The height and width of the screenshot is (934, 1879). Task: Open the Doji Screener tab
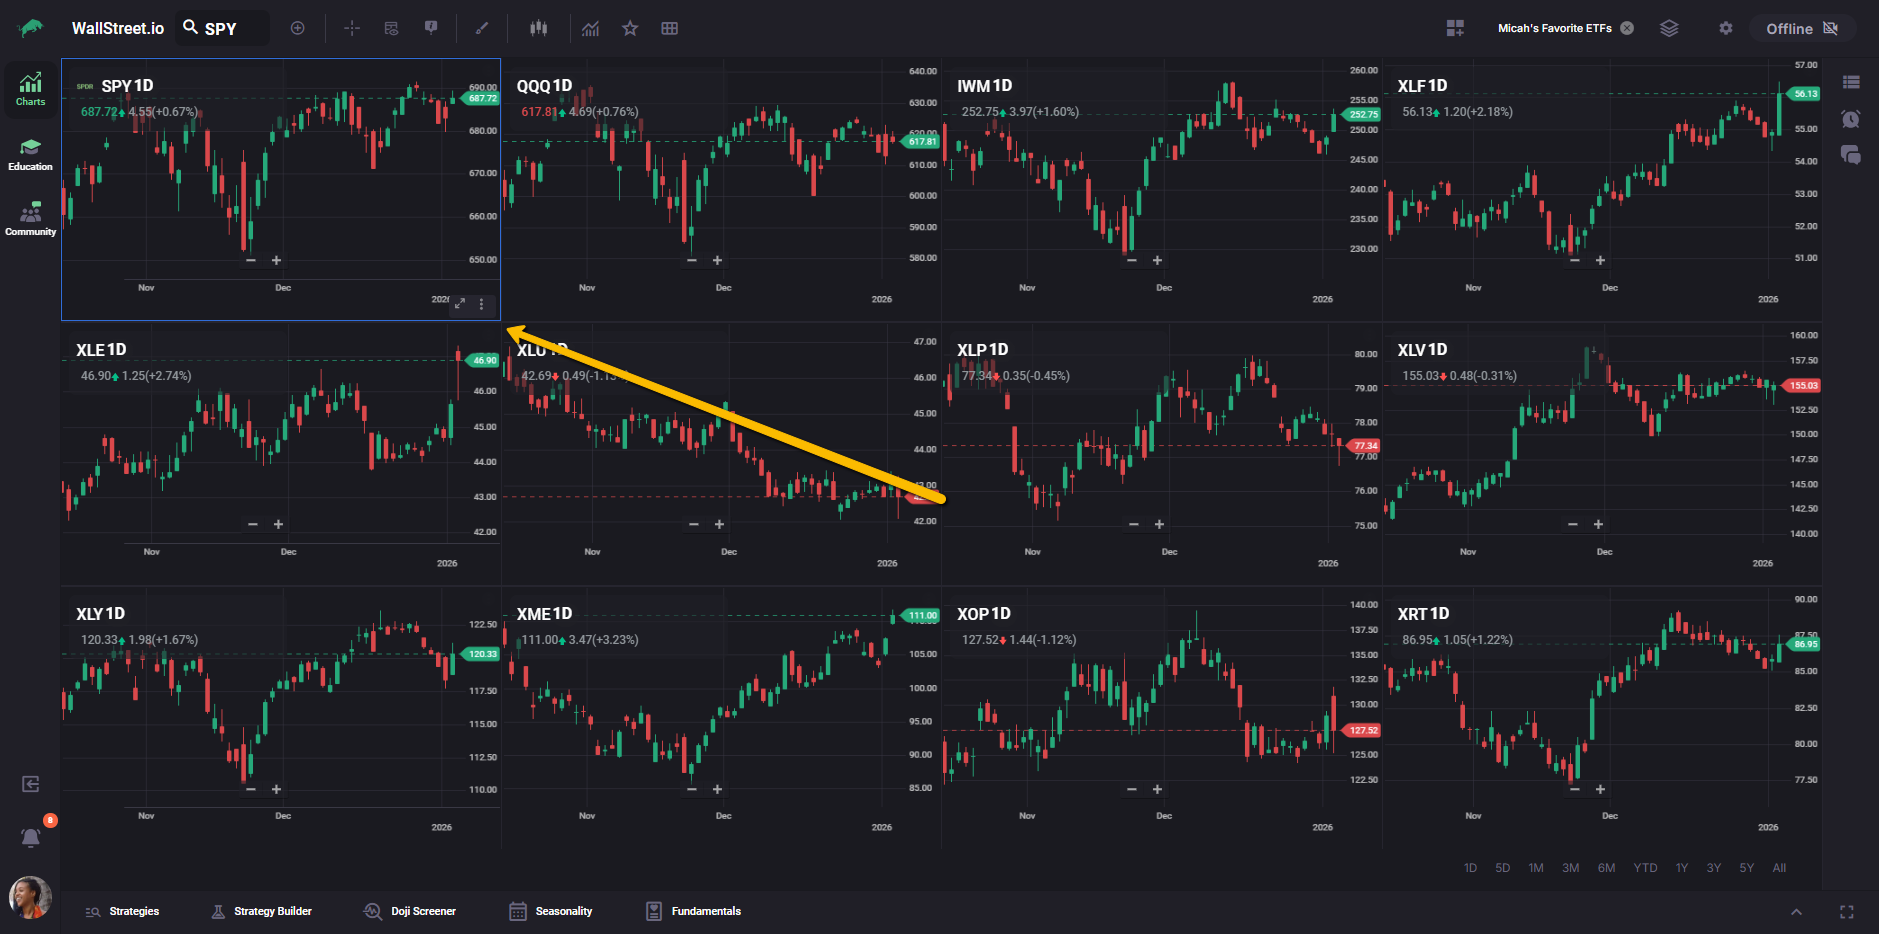pos(410,911)
